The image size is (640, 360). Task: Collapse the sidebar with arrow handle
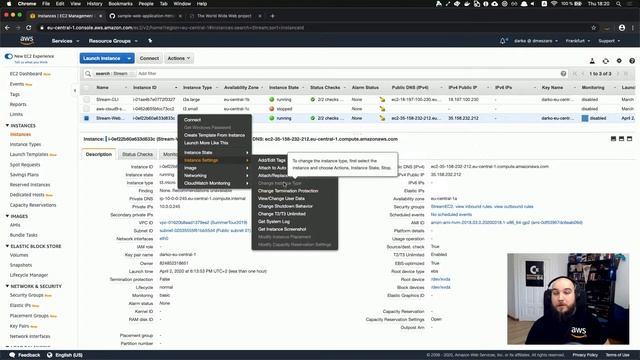pyautogui.click(x=75, y=91)
